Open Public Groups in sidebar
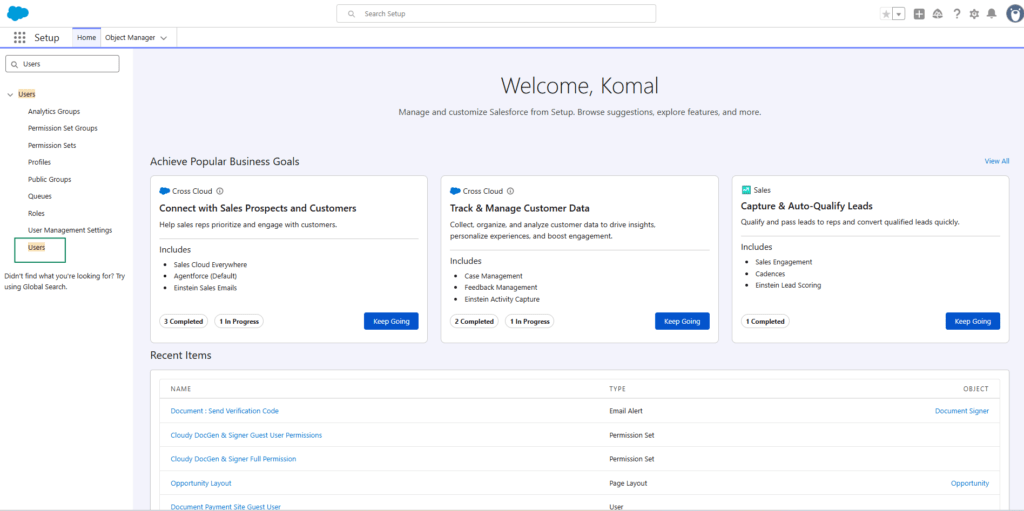The image size is (1024, 511). pos(50,180)
